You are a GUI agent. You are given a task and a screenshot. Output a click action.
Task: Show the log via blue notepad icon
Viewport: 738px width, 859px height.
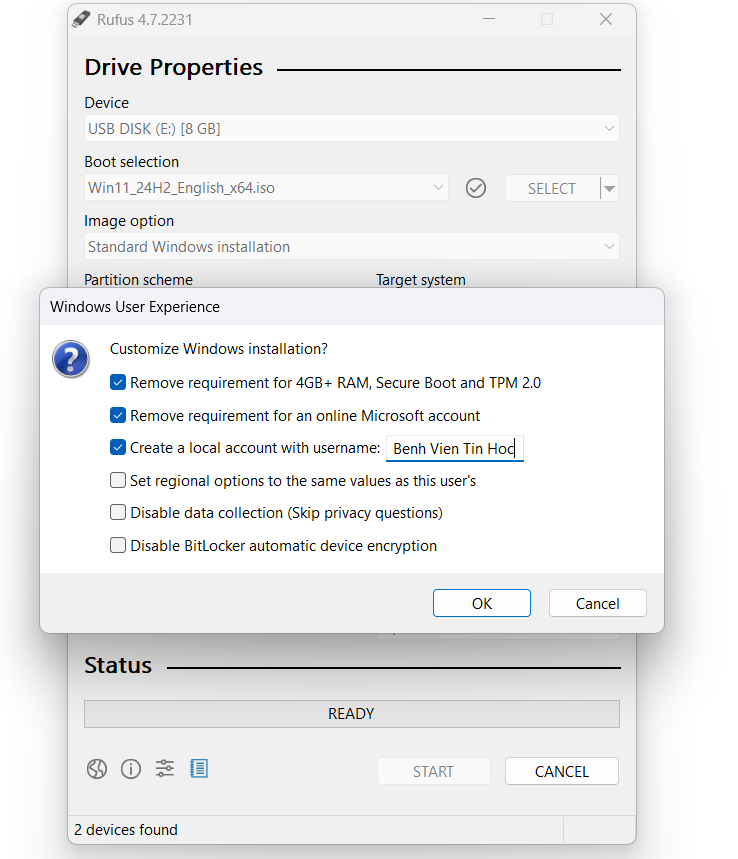pyautogui.click(x=199, y=769)
